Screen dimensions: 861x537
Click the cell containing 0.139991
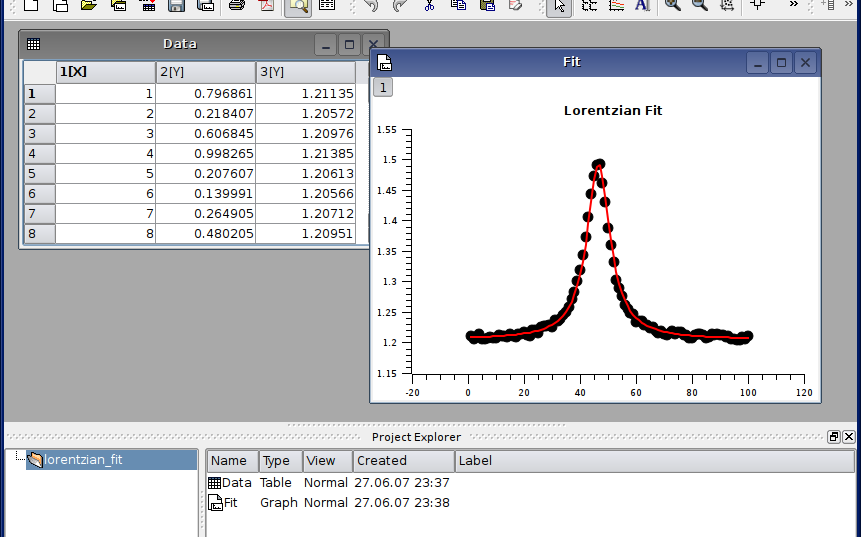[x=206, y=194]
